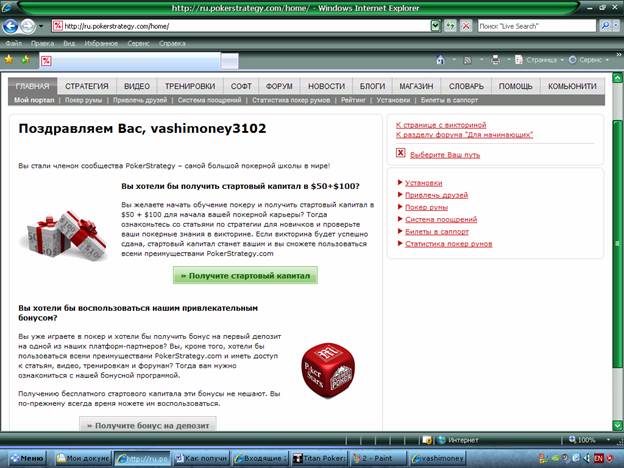Open the Вид menu
624x468 pixels.
pos(69,43)
